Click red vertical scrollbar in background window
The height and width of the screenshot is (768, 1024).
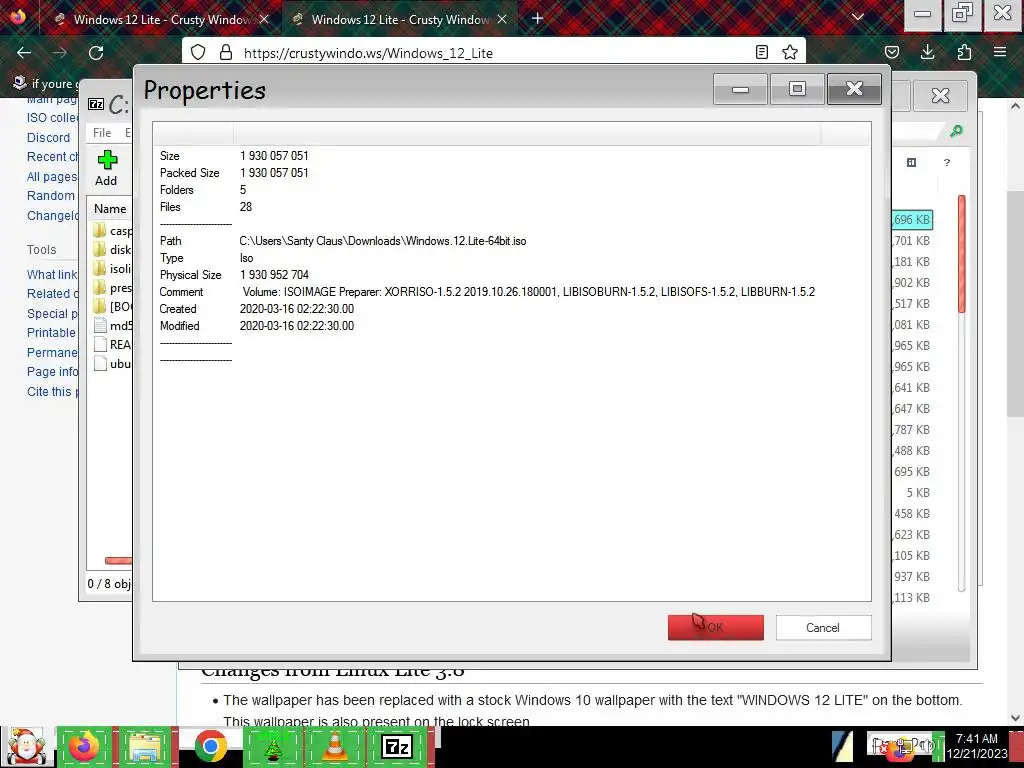tap(961, 253)
